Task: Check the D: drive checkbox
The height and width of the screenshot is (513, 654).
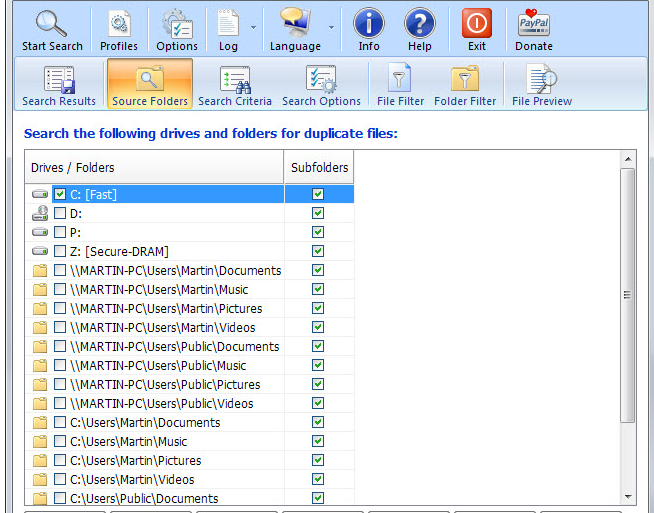Action: [60, 213]
